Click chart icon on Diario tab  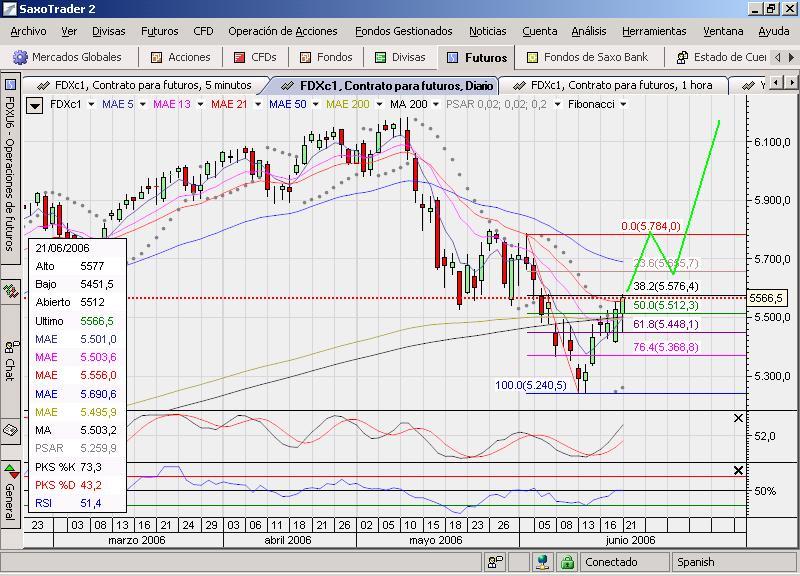(x=288, y=86)
